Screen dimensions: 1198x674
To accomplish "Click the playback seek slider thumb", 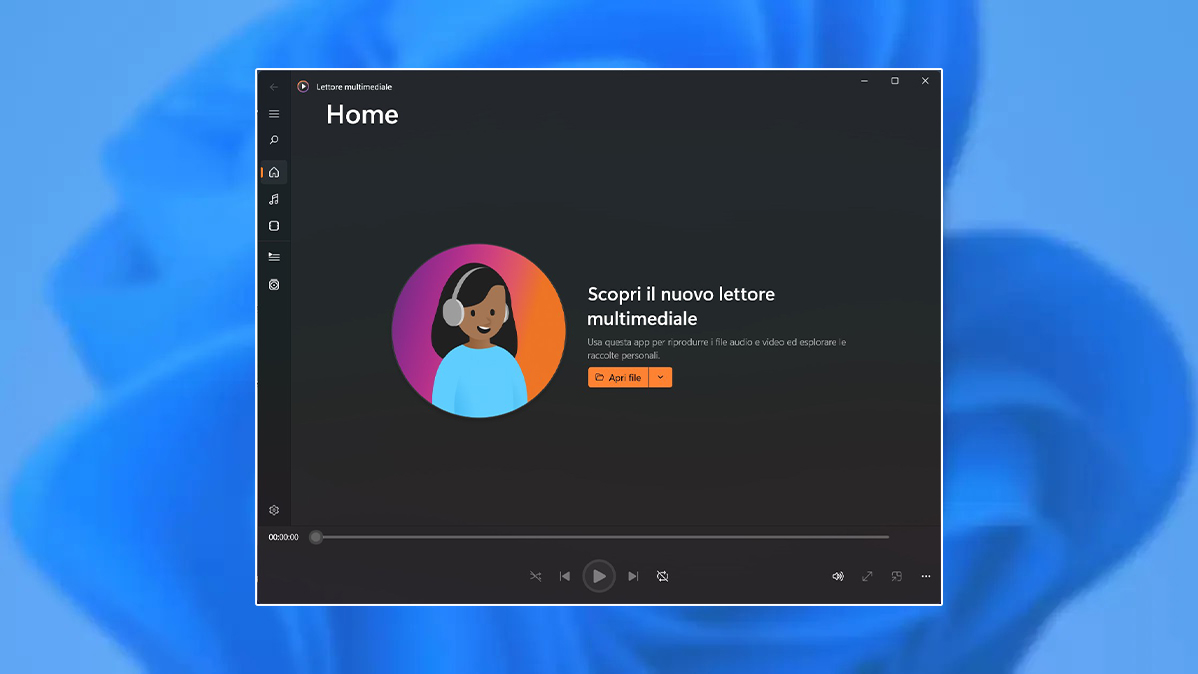I will click(316, 537).
